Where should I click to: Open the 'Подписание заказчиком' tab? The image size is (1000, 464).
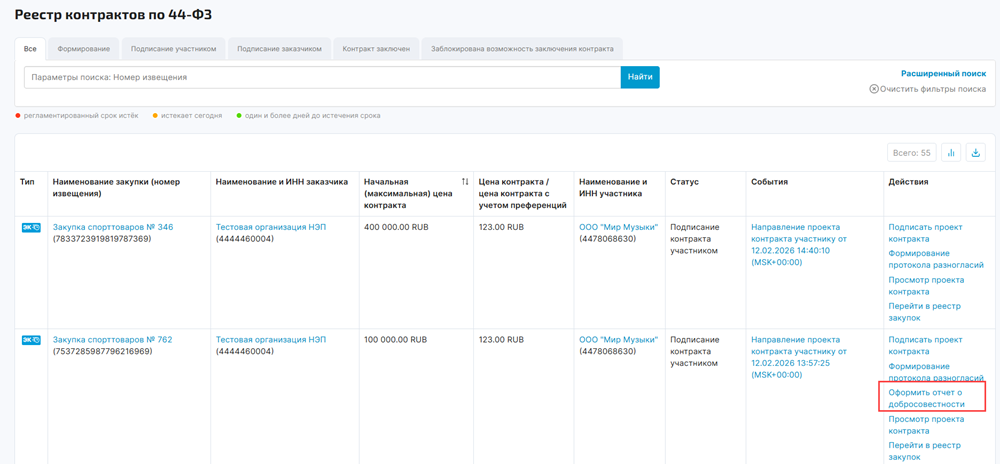click(x=280, y=48)
